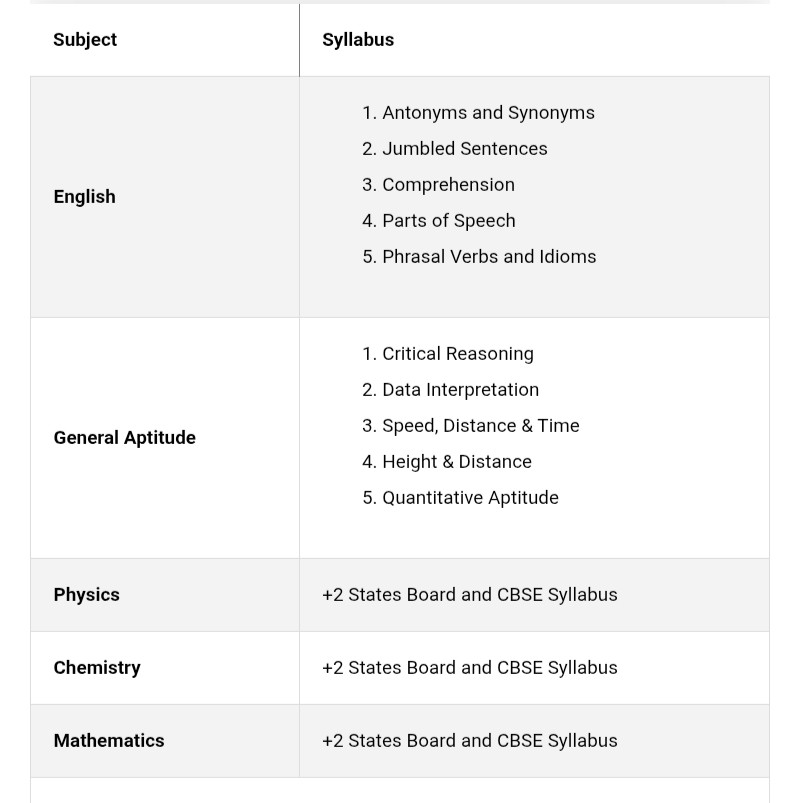The image size is (800, 803).
Task: Click the Chemistry syllabus text
Action: click(470, 668)
